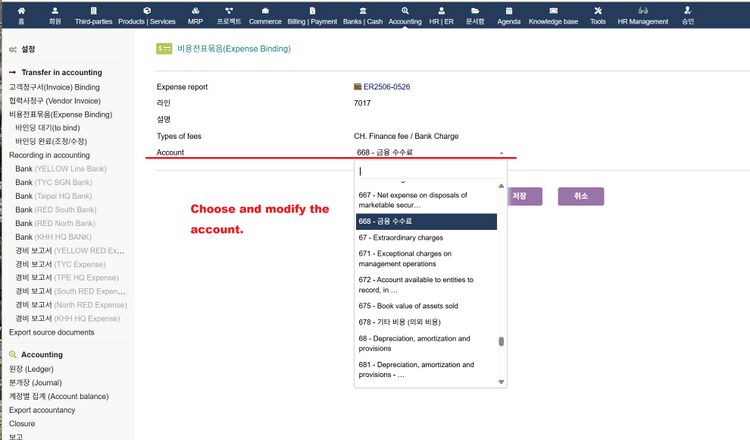Open the Products | Services module icon
750x440 pixels.
tap(146, 11)
